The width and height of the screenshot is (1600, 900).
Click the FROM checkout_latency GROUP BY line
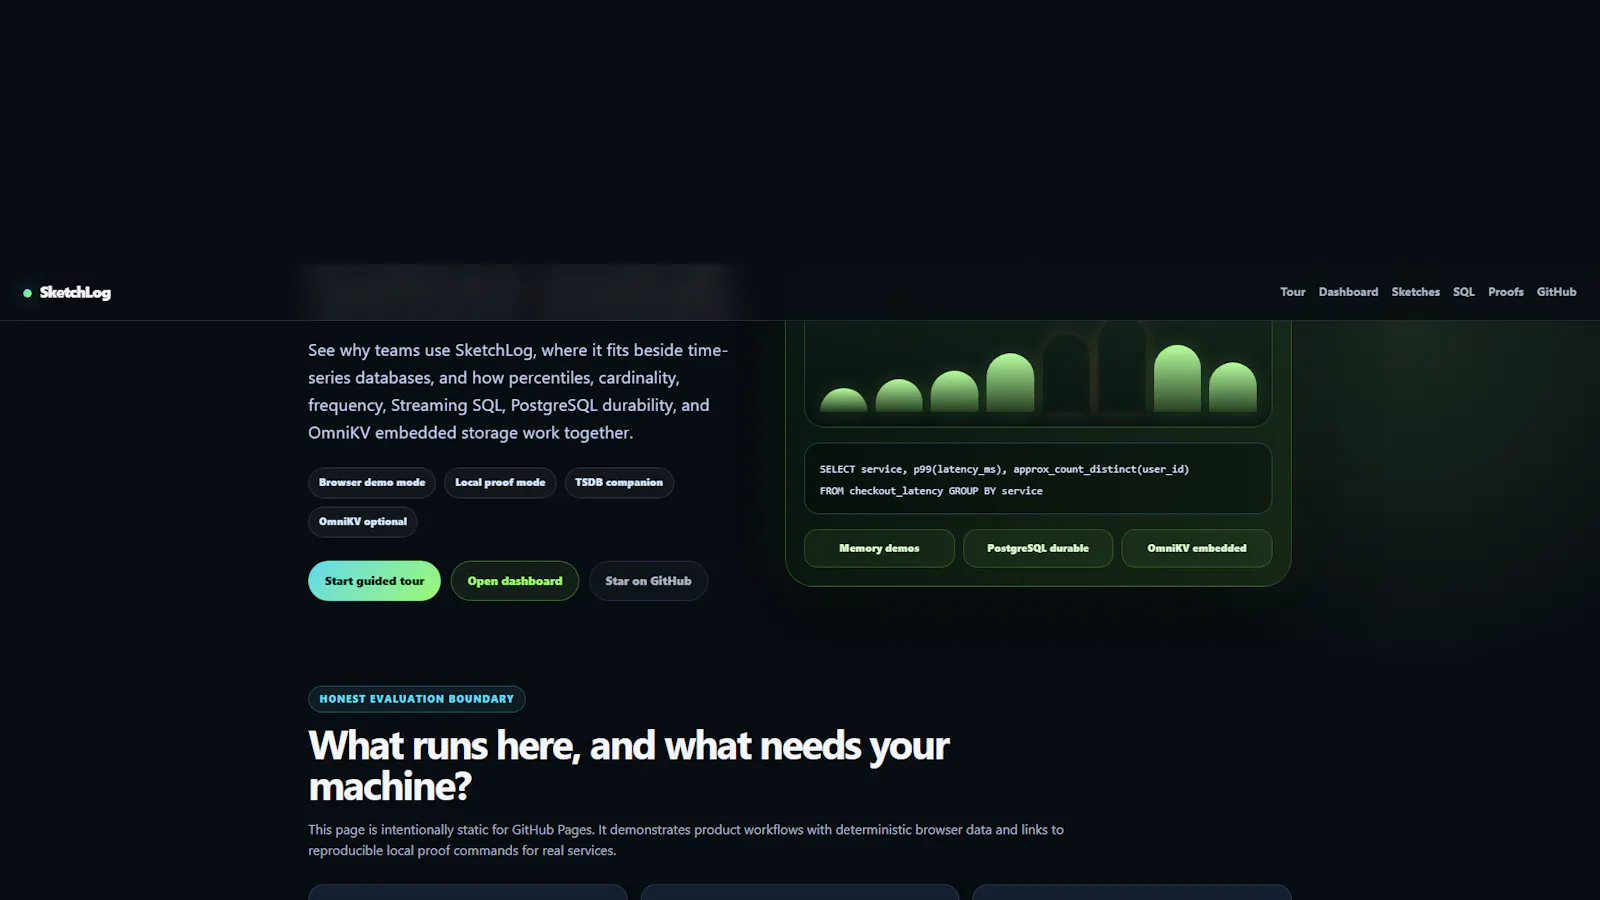(931, 491)
